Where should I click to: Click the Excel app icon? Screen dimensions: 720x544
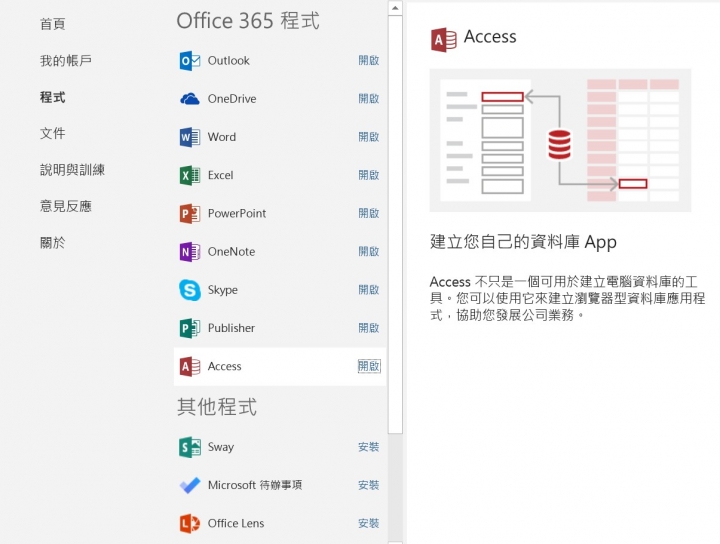[190, 175]
